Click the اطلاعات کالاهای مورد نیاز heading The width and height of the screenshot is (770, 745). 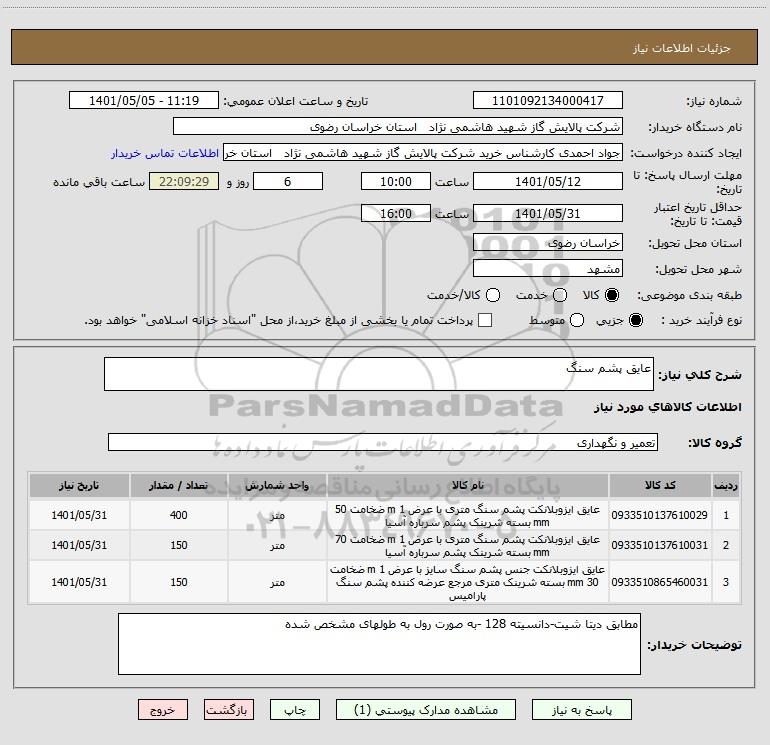[x=667, y=407]
